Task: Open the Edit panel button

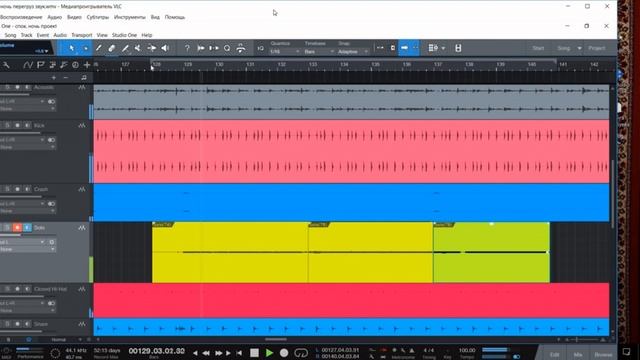Action: tap(554, 354)
